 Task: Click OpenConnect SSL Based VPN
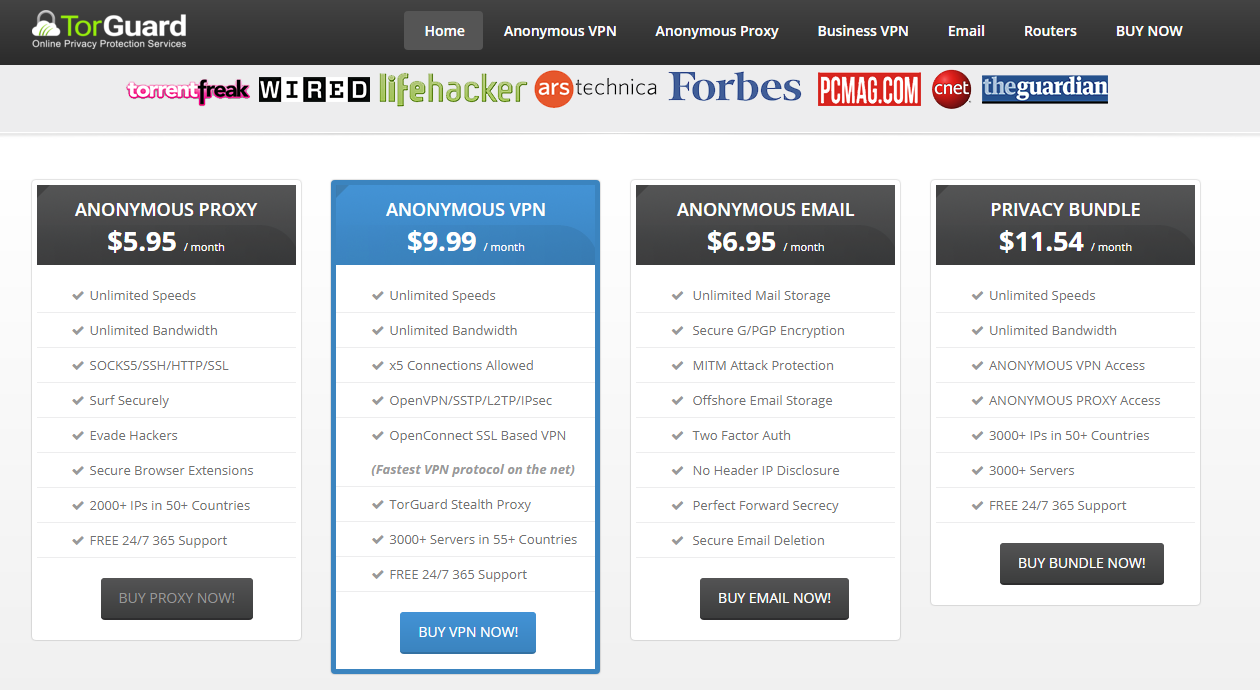click(x=477, y=435)
